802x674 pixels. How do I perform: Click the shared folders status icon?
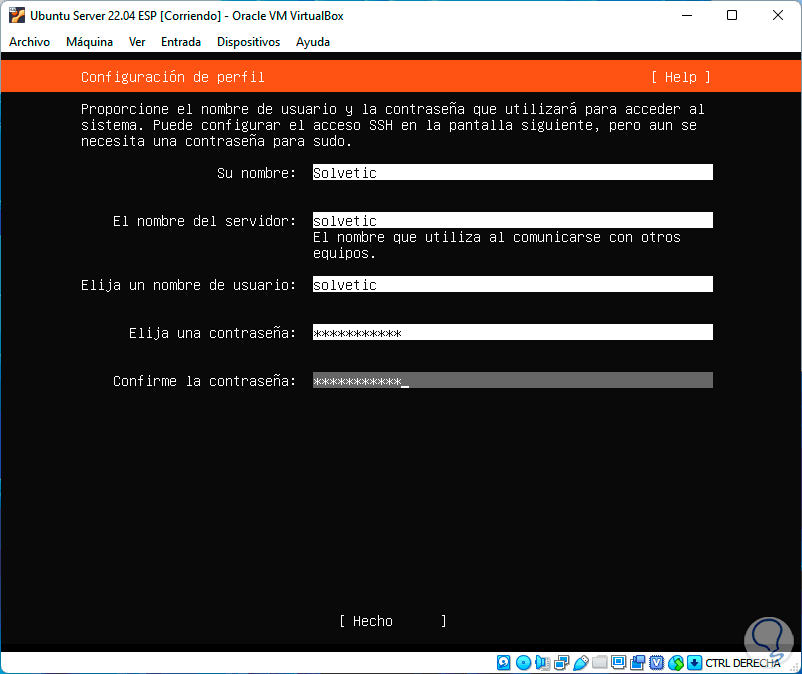click(599, 663)
